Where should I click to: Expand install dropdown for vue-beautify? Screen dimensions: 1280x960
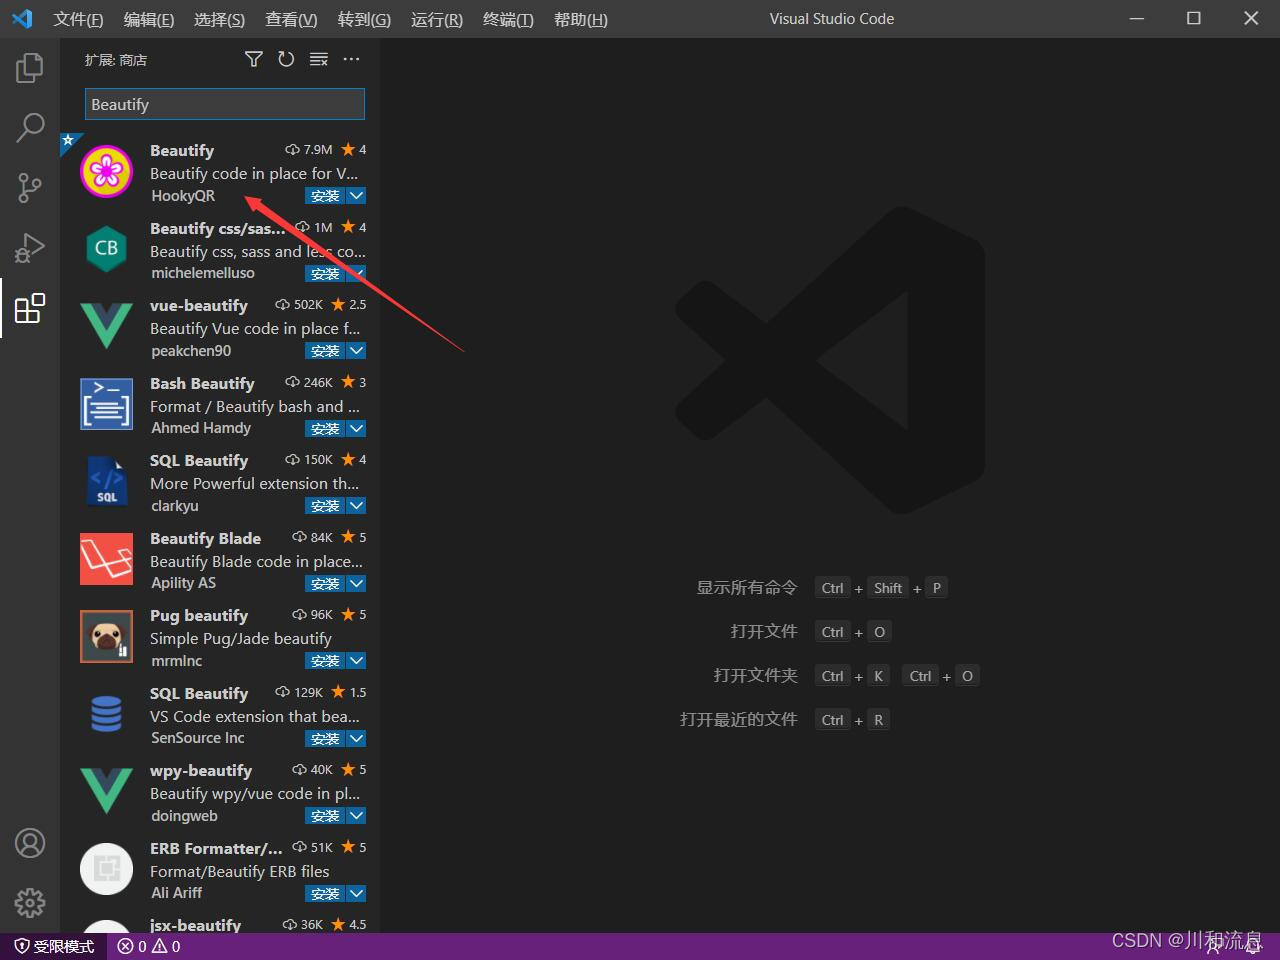click(x=356, y=351)
